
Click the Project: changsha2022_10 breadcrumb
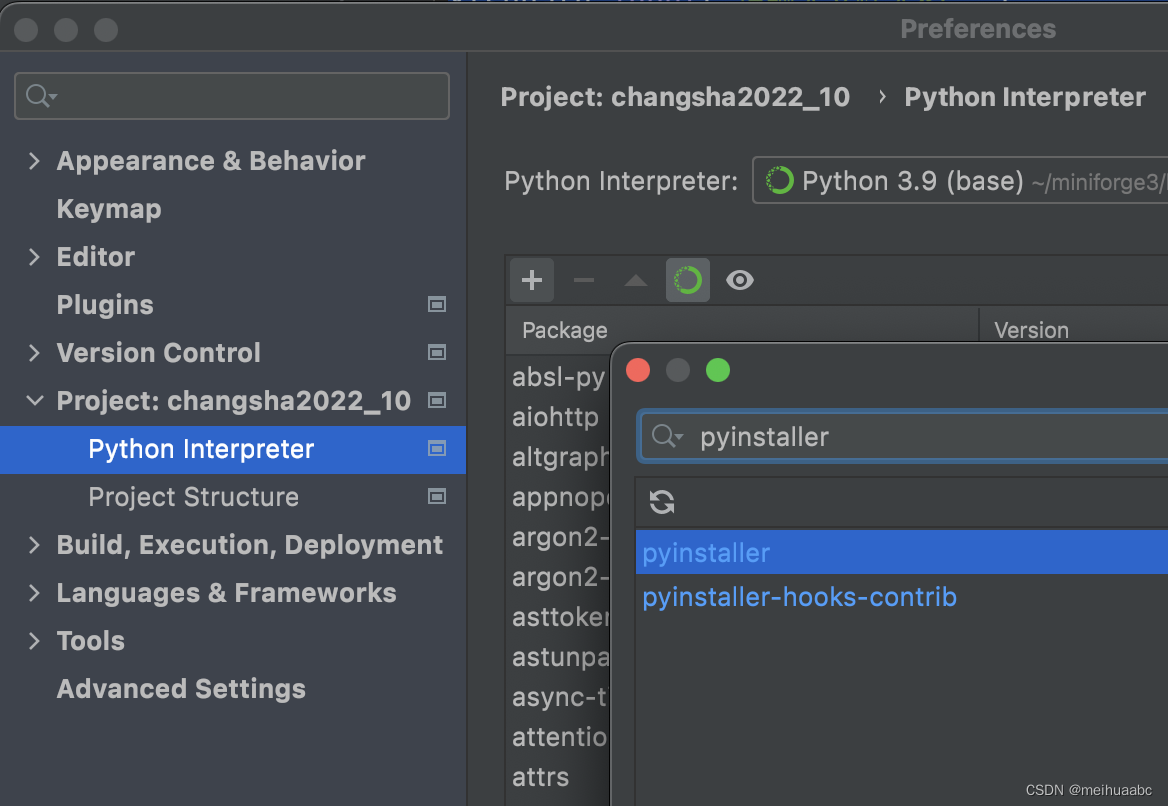[675, 97]
